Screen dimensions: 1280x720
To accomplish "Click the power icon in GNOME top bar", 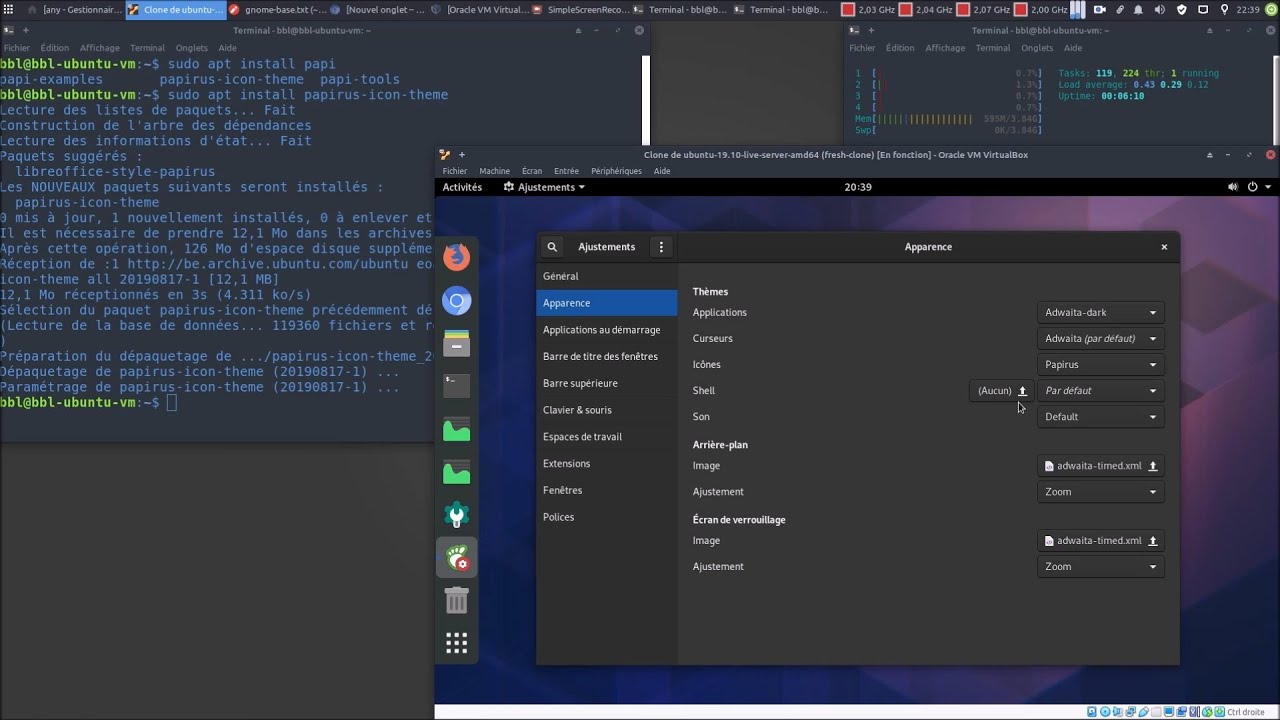I will pyautogui.click(x=1252, y=187).
